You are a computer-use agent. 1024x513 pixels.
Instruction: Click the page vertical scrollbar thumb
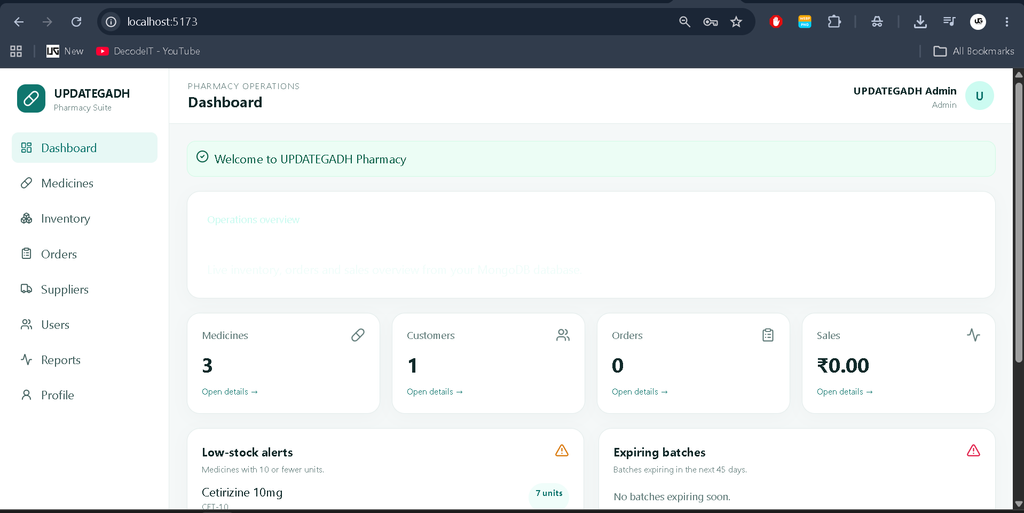[1018, 222]
